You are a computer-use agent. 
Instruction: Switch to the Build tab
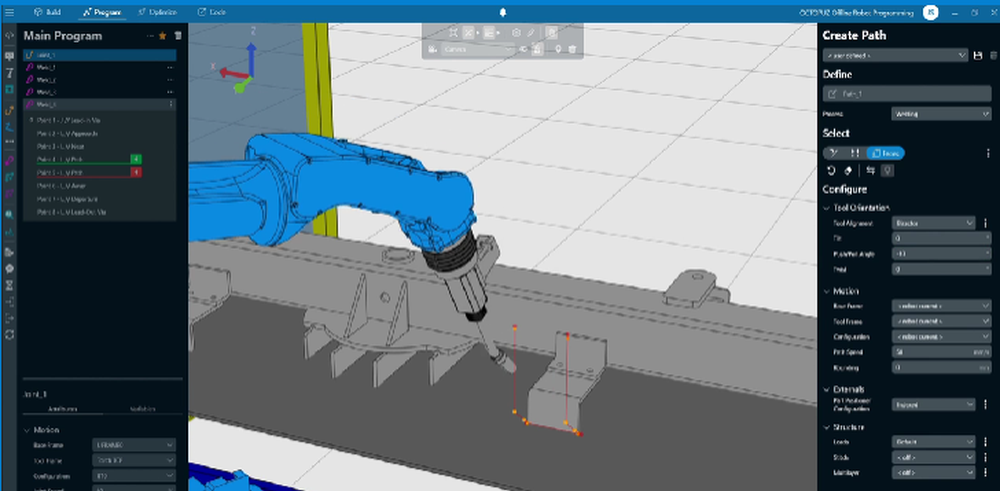47,12
